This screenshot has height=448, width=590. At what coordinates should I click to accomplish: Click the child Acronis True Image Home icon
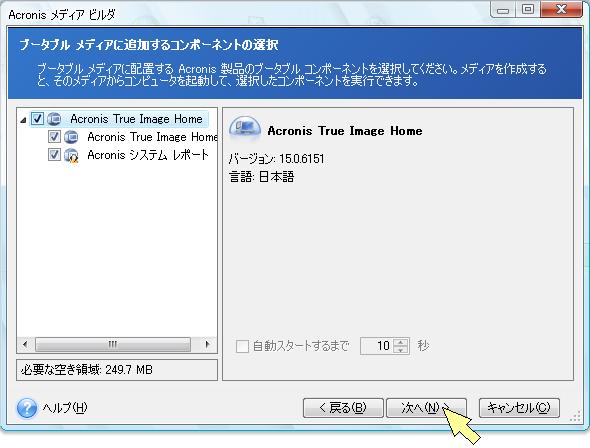(x=71, y=137)
